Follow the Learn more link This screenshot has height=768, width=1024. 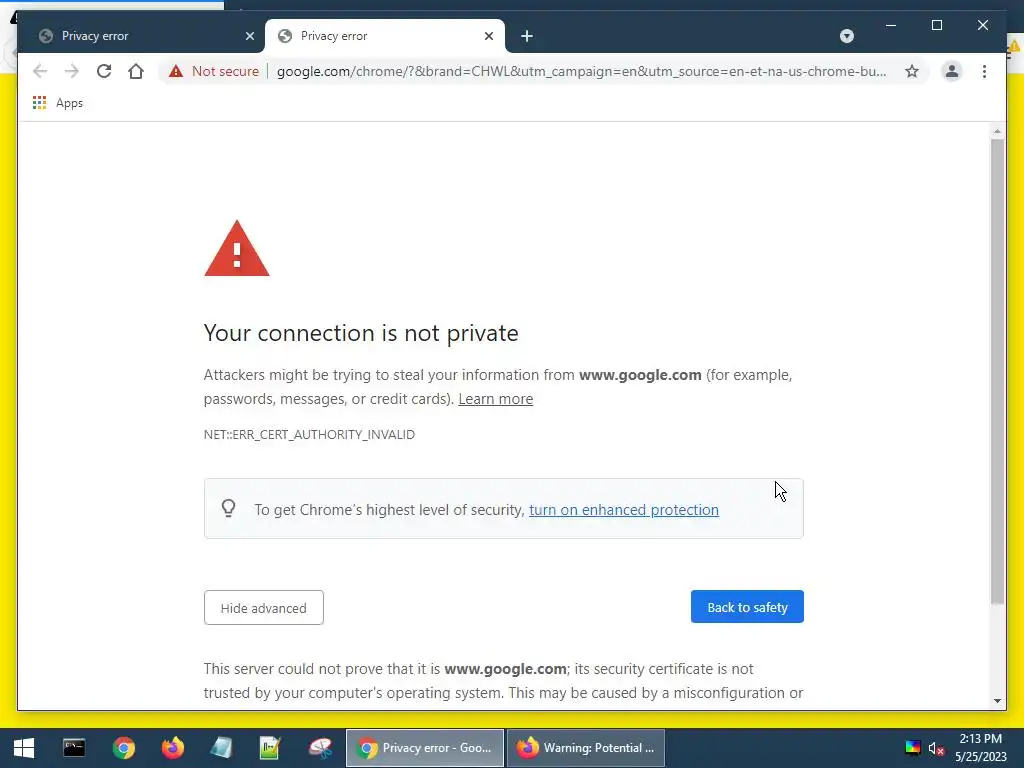496,399
